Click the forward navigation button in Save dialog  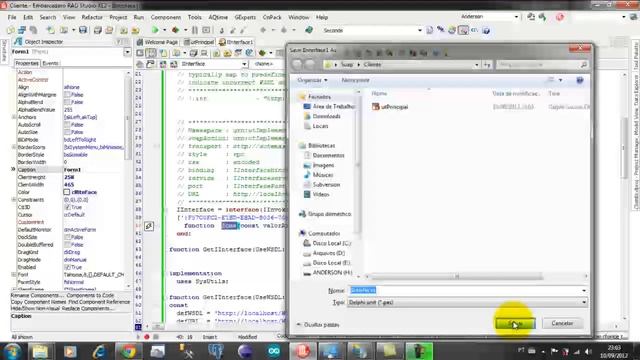point(310,64)
